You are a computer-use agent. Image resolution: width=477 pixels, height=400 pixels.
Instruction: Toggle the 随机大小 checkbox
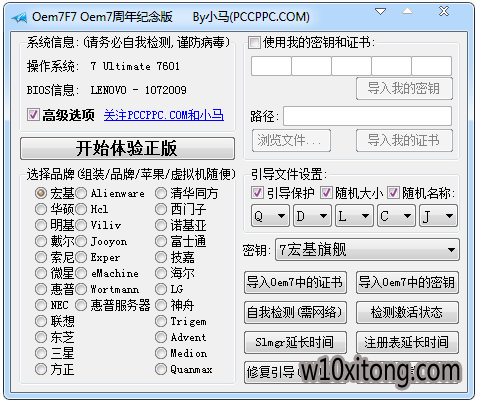[x=326, y=193]
